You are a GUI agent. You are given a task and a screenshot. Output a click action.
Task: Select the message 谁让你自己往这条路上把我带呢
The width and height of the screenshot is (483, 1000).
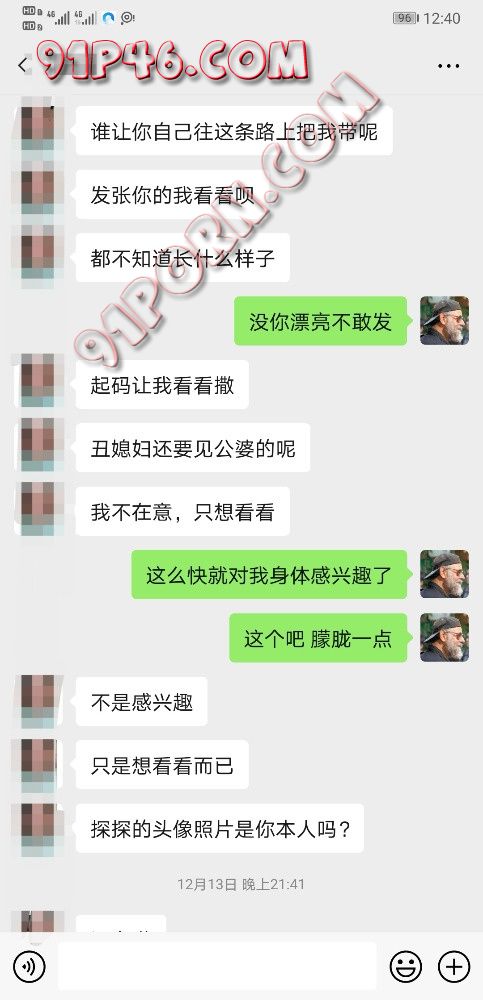(234, 131)
